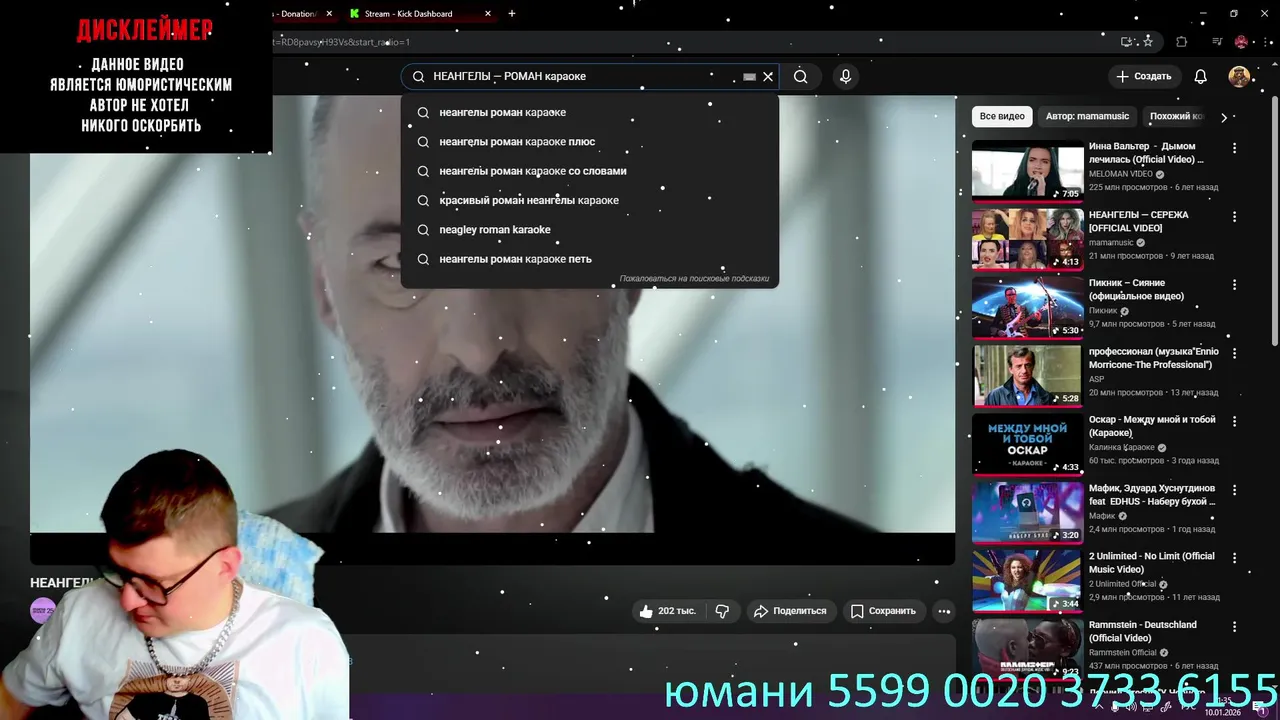Image resolution: width=1280 pixels, height=720 pixels.
Task: Open options menu for Пикник – Сияние video
Action: pyautogui.click(x=1234, y=284)
